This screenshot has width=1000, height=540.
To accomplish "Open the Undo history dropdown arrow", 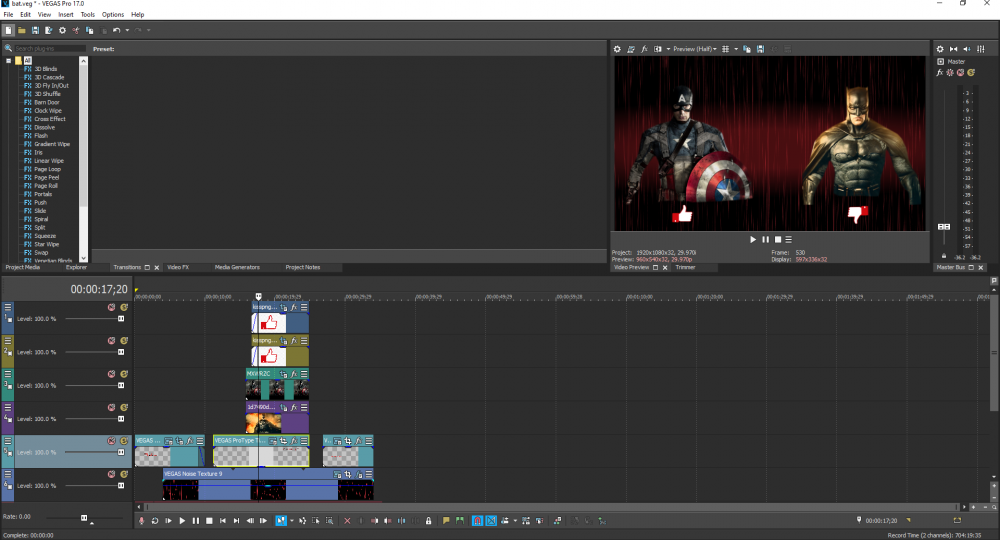I will pos(127,31).
